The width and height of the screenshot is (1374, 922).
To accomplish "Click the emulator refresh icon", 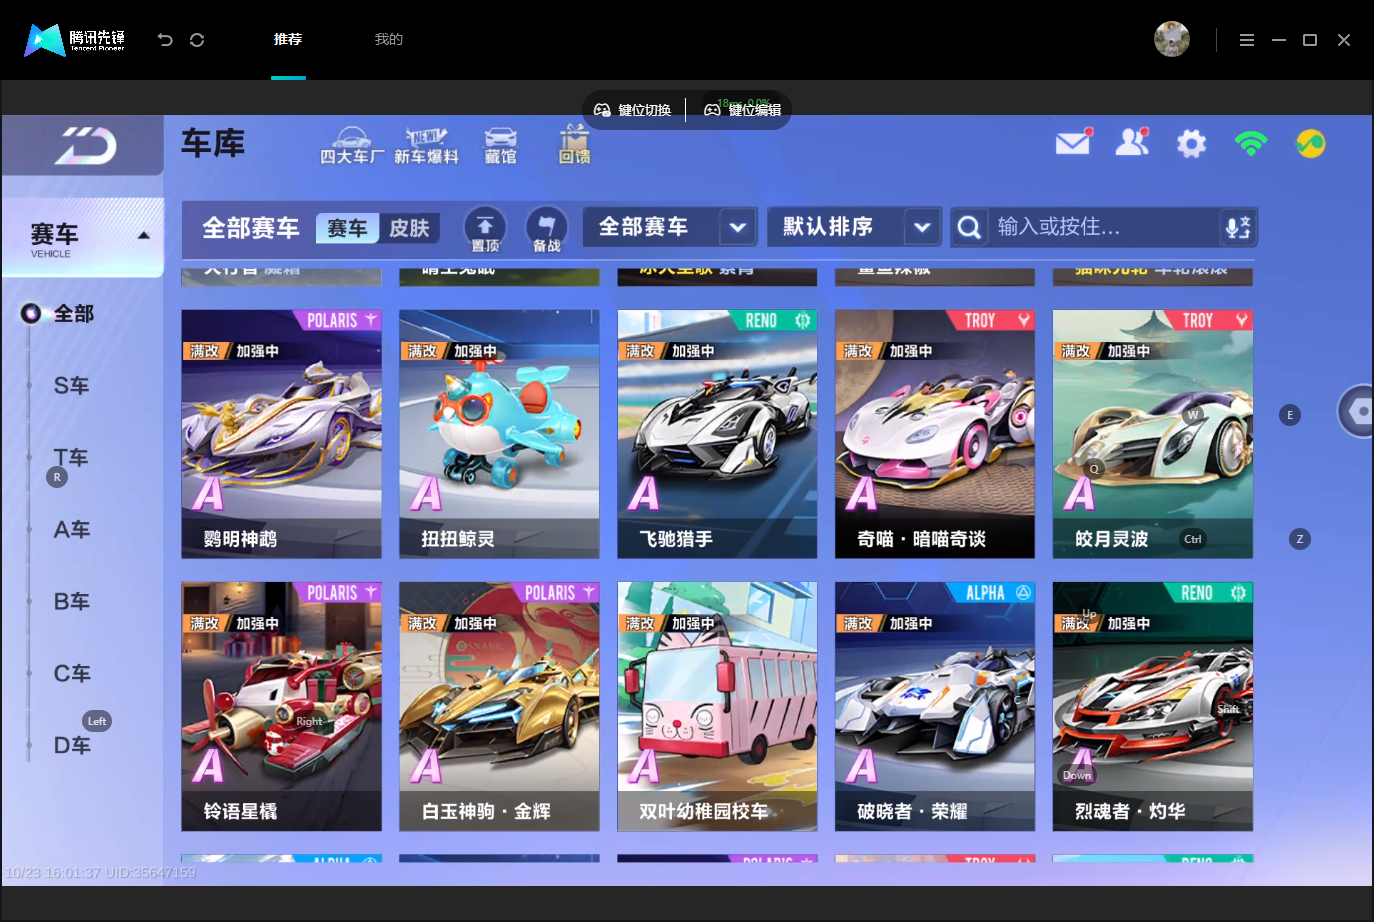I will 197,40.
